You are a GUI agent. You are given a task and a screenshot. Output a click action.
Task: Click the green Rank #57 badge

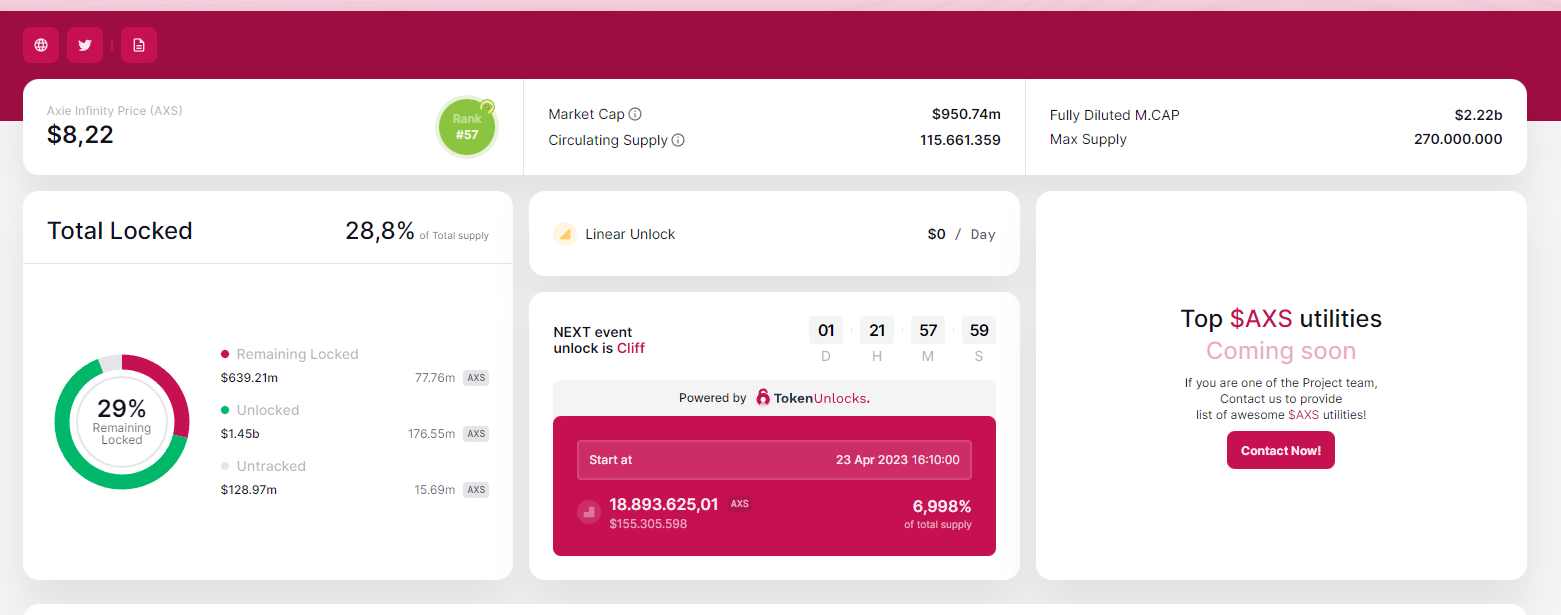467,127
